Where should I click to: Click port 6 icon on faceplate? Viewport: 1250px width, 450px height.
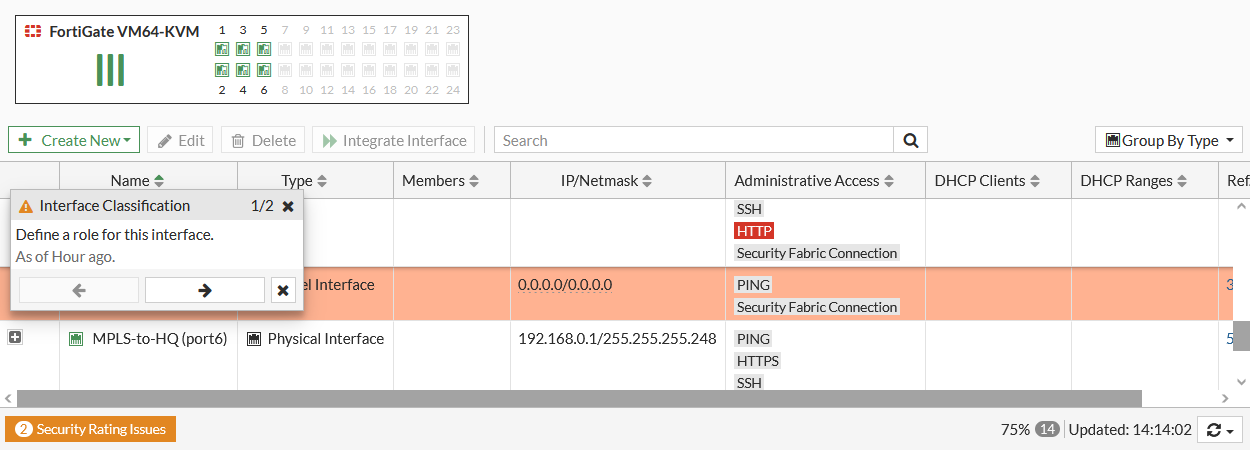(264, 70)
